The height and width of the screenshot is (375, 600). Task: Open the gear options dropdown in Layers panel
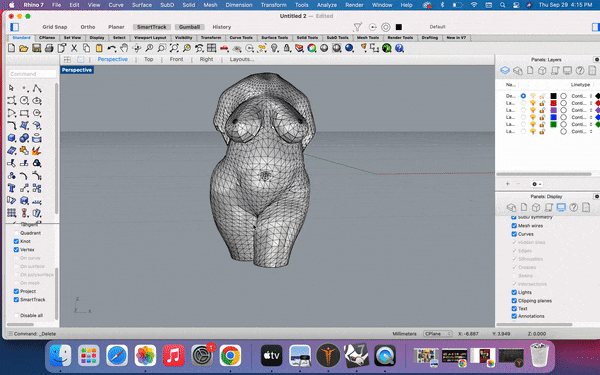536,184
